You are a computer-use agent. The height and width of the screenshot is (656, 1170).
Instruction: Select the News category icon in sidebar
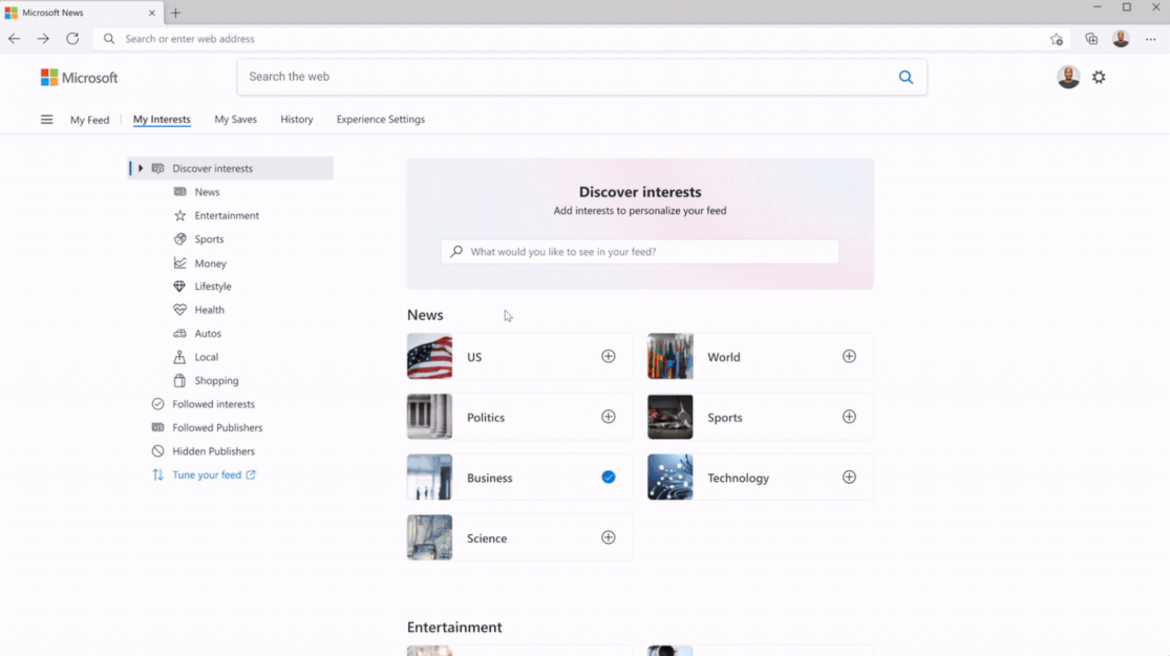[181, 191]
